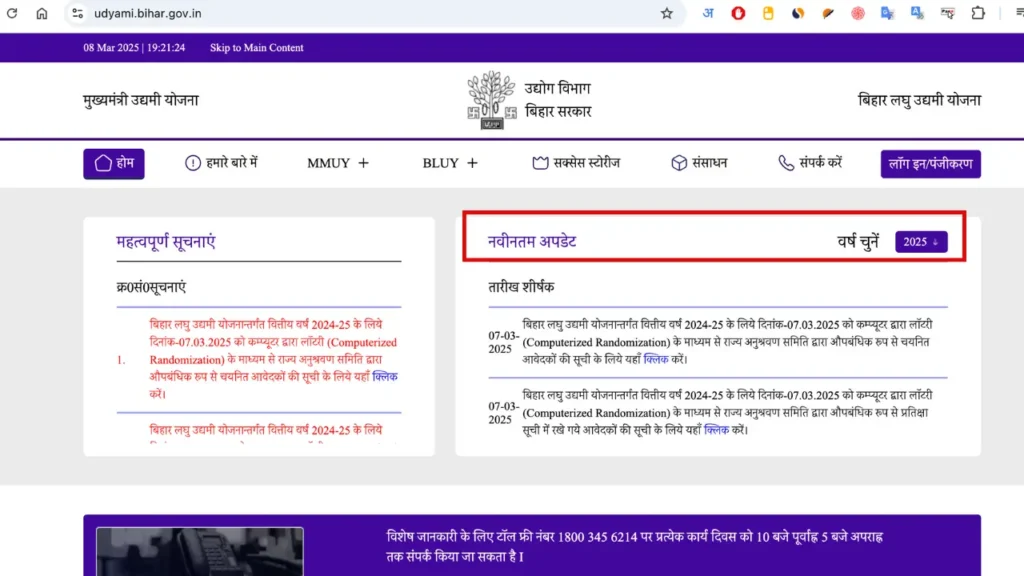
Task: Open the सक्सेस स्टोरीज menu item
Action: pyautogui.click(x=576, y=163)
